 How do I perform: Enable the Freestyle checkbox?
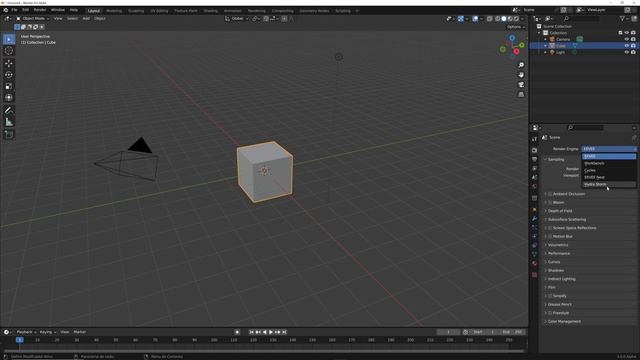pos(550,313)
